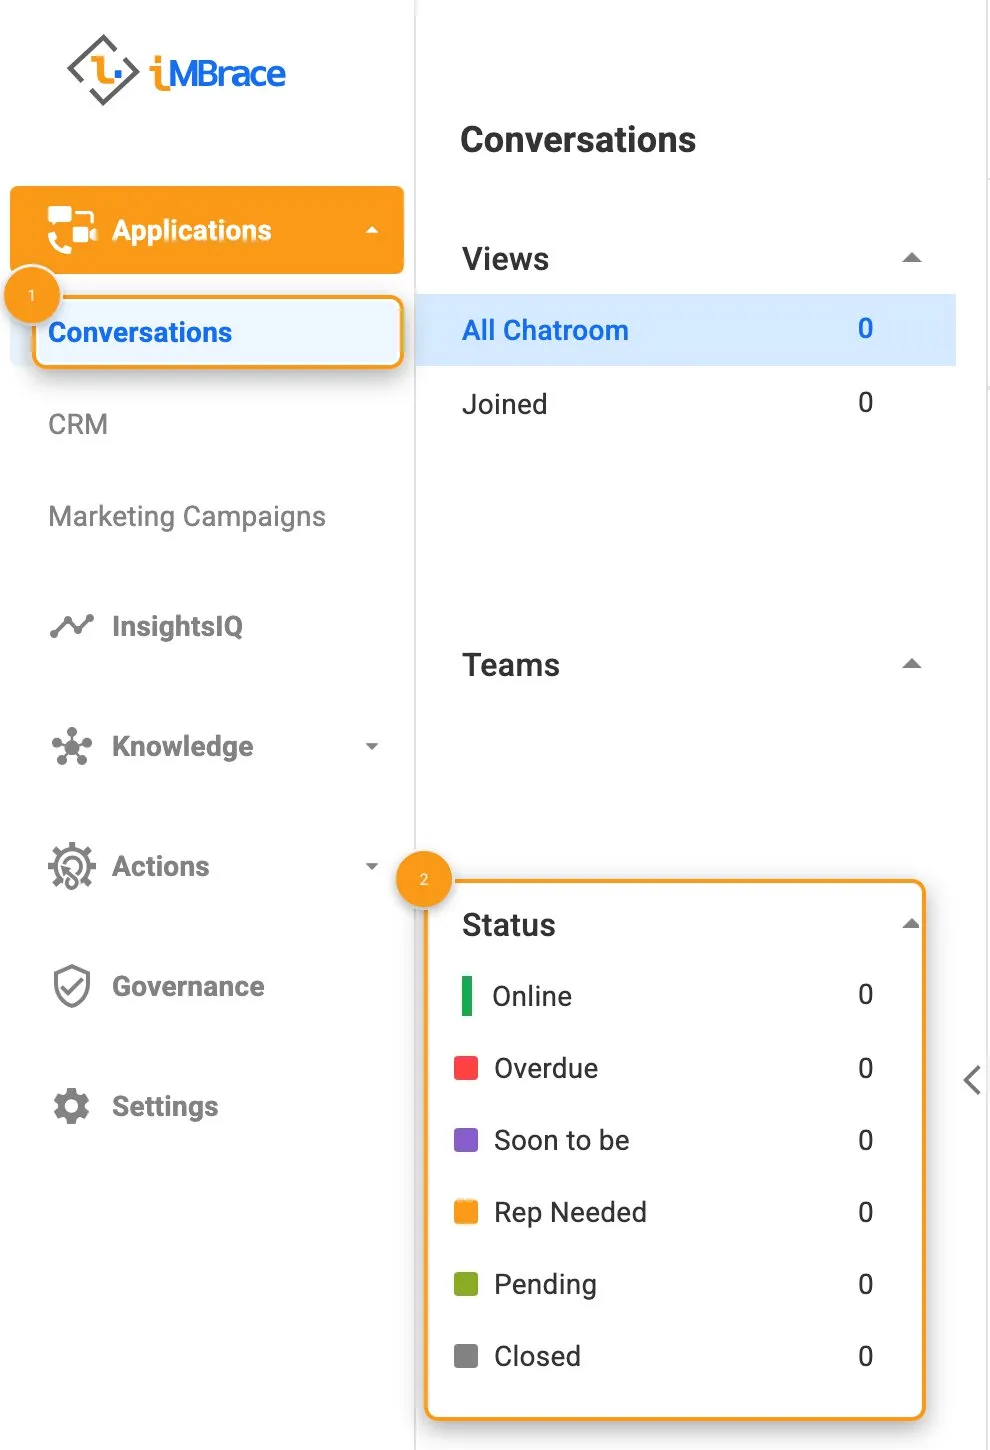Collapse the Teams section
The image size is (990, 1450).
(x=911, y=664)
